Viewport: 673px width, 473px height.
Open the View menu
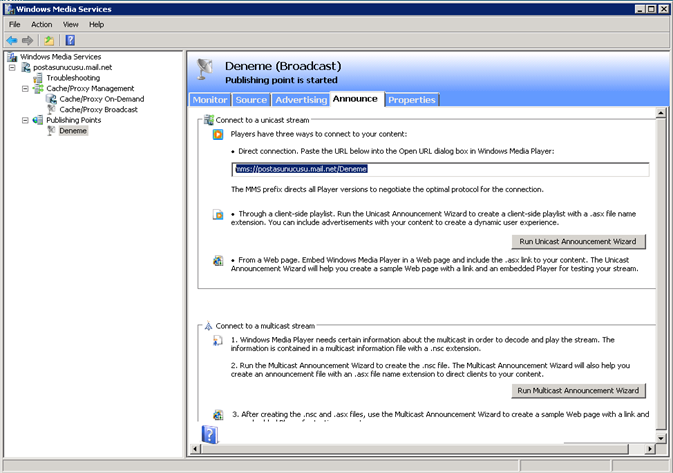click(70, 24)
